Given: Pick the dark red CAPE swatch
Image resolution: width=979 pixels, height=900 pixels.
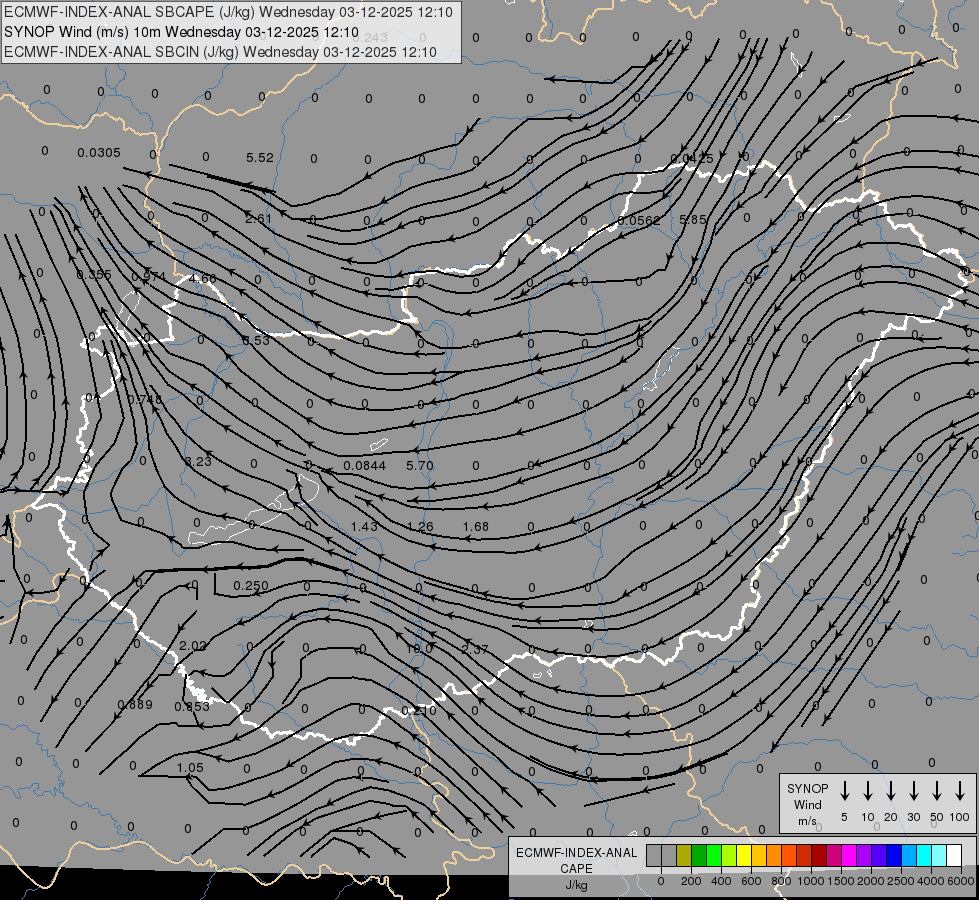Looking at the screenshot, I should tap(819, 855).
